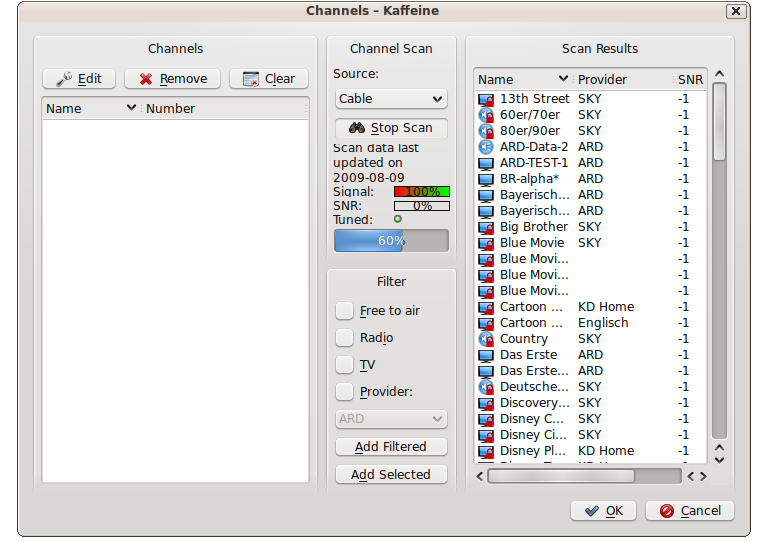Select the first Bayerisch... ARD row
Image resolution: width=771 pixels, height=543 pixels.
click(x=591, y=195)
